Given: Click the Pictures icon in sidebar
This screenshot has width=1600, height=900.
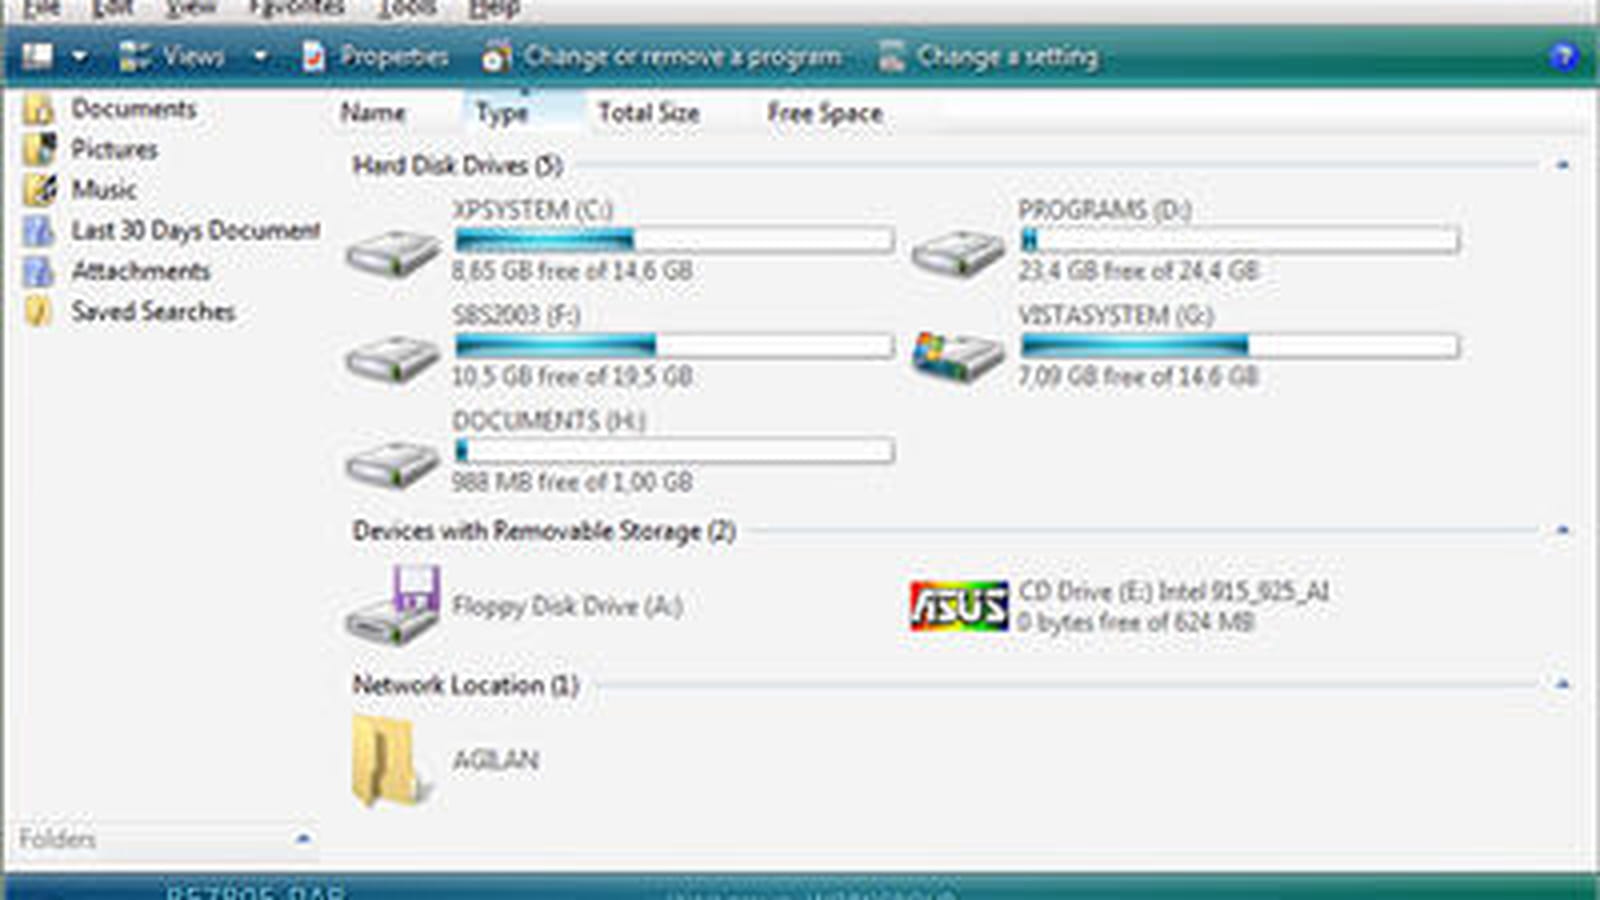Looking at the screenshot, I should [x=39, y=149].
